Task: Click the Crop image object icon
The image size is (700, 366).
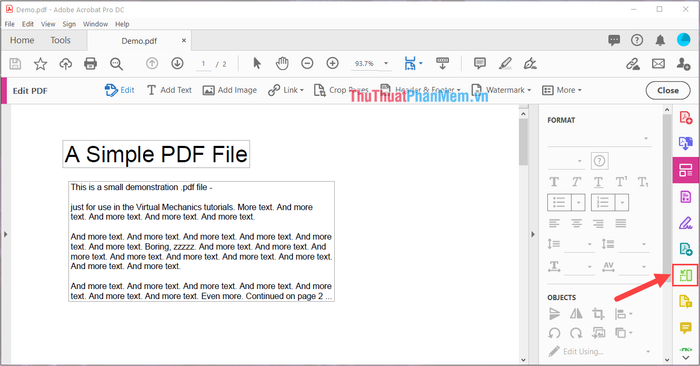Action: (598, 314)
